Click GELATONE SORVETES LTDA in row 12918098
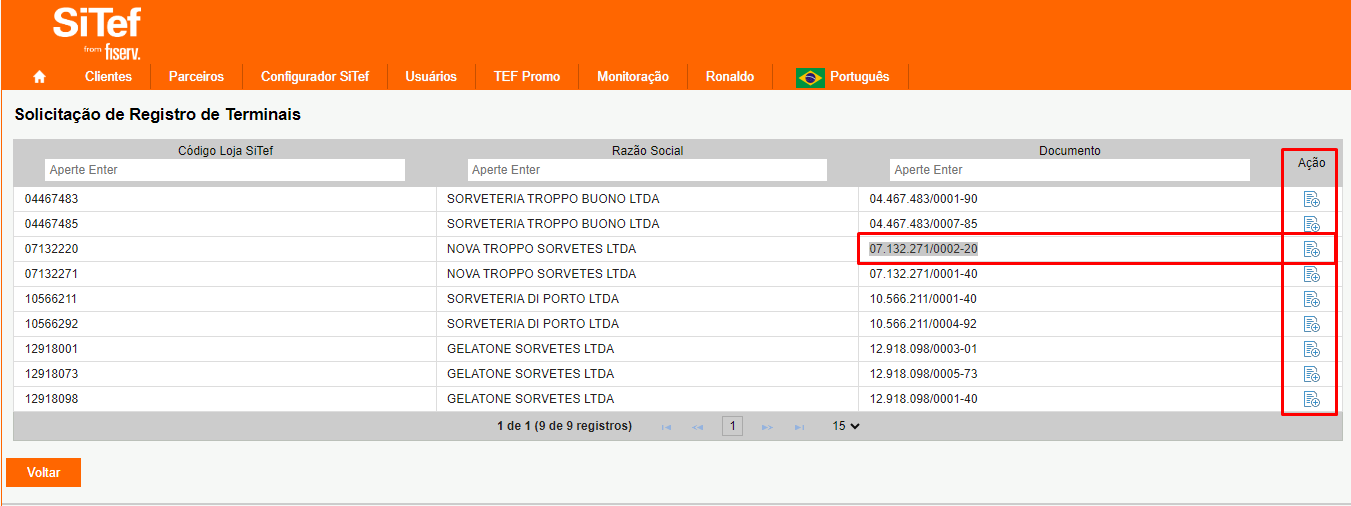1351x506 pixels. click(x=530, y=399)
